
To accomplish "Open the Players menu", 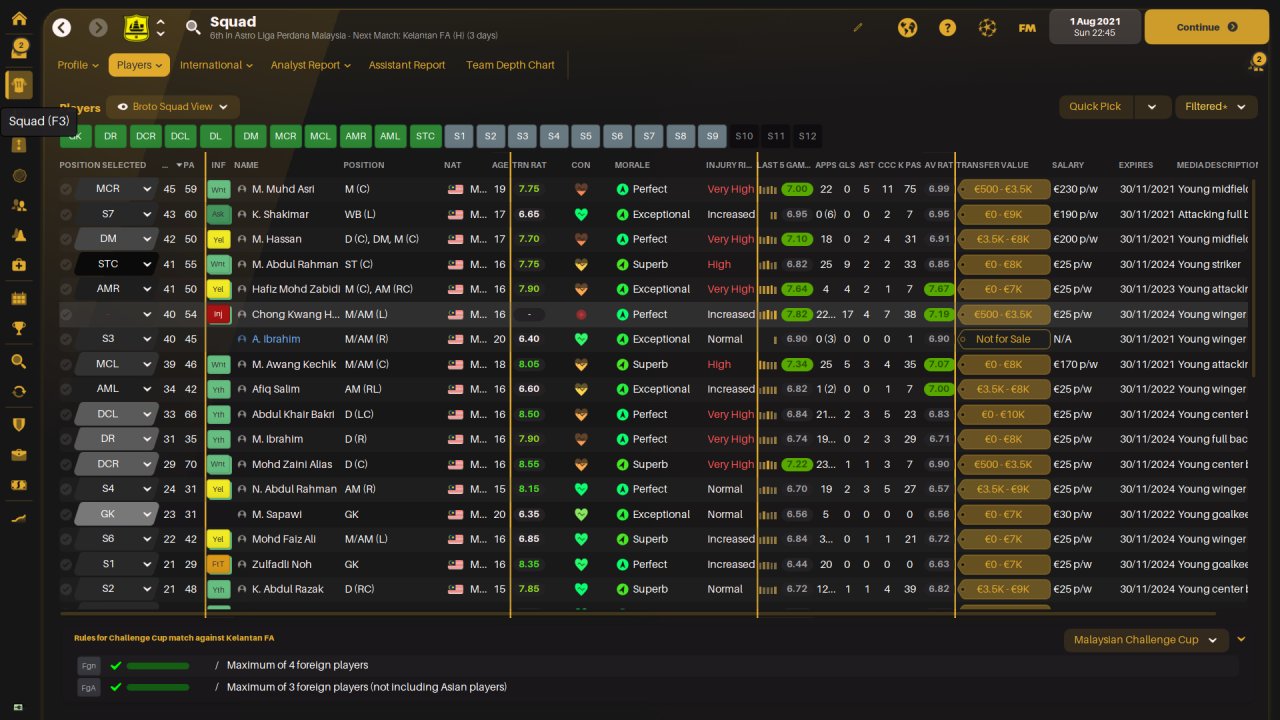I will click(139, 65).
